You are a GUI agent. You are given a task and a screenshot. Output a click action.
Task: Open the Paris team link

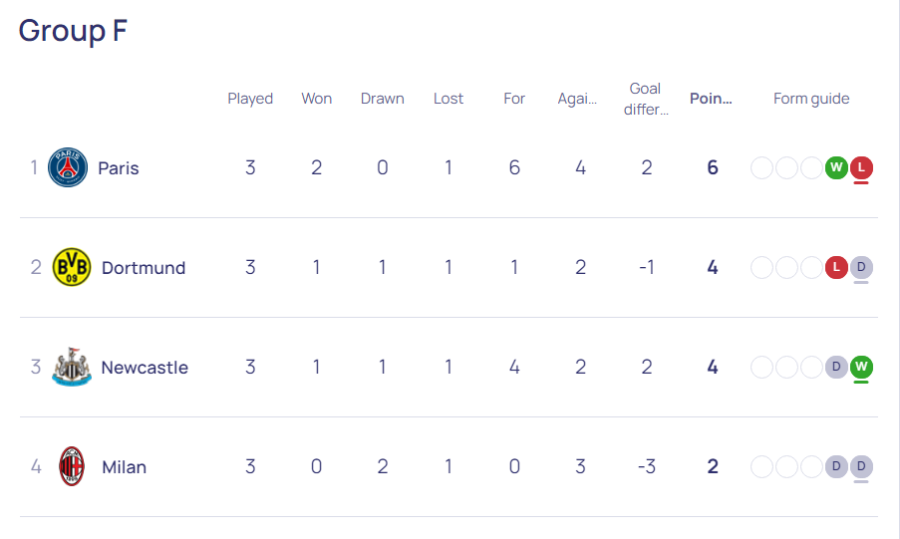coord(118,168)
